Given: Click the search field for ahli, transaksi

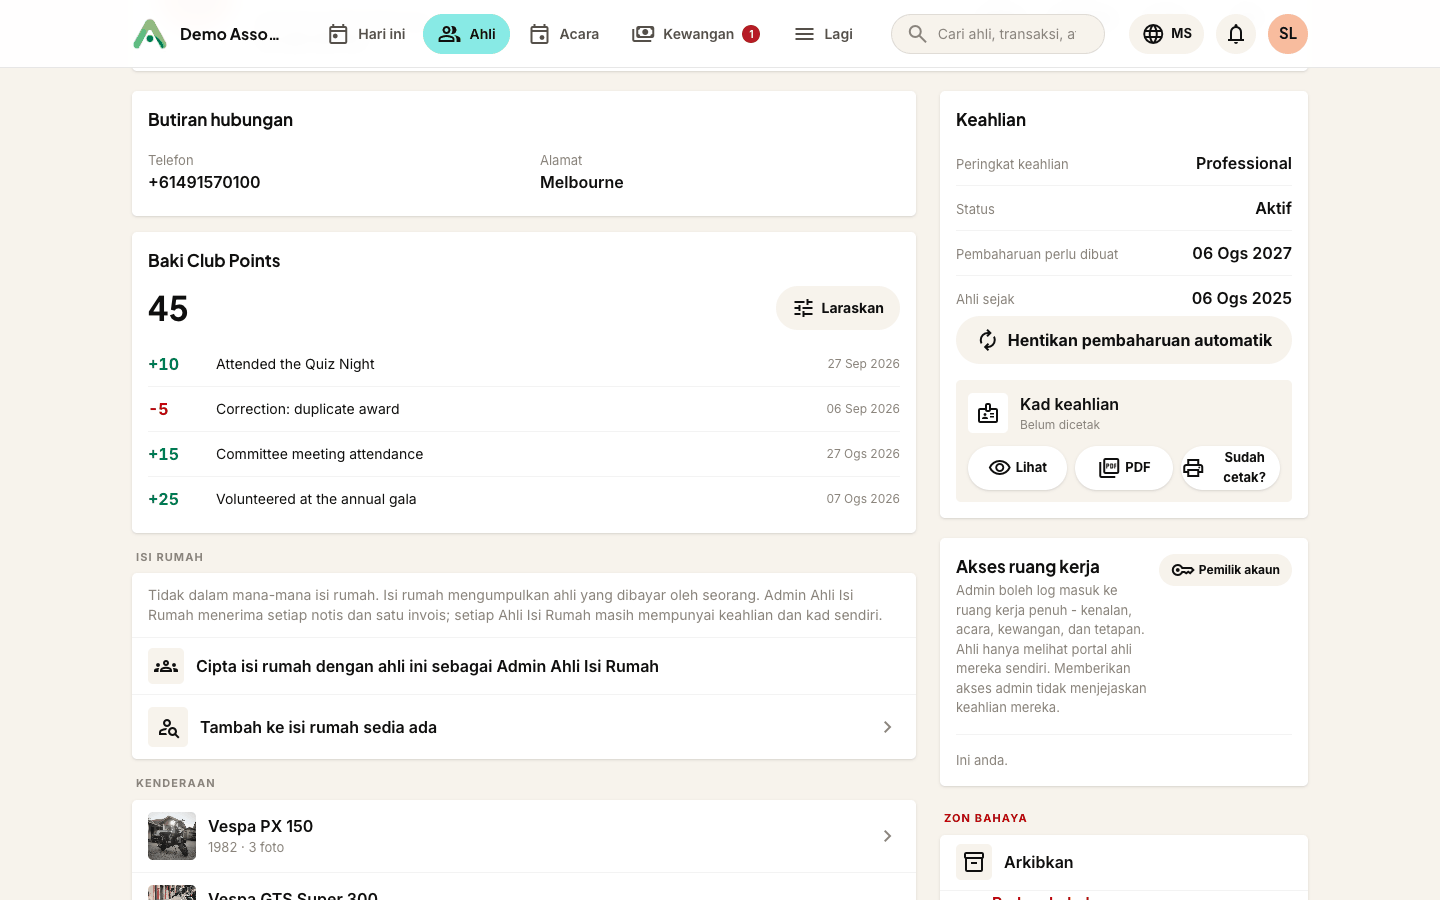Looking at the screenshot, I should (x=998, y=34).
